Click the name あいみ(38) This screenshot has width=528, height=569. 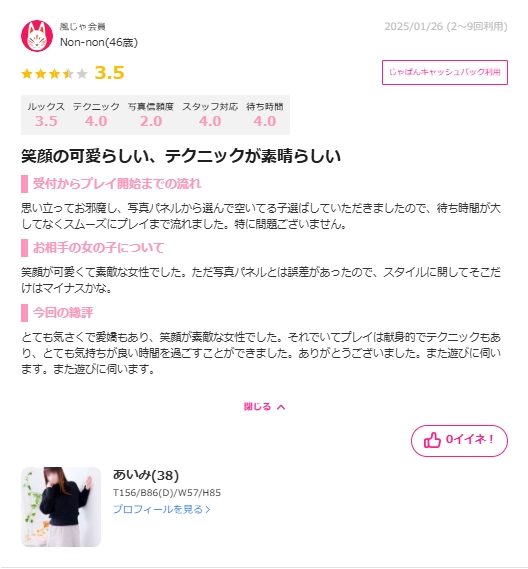point(146,475)
